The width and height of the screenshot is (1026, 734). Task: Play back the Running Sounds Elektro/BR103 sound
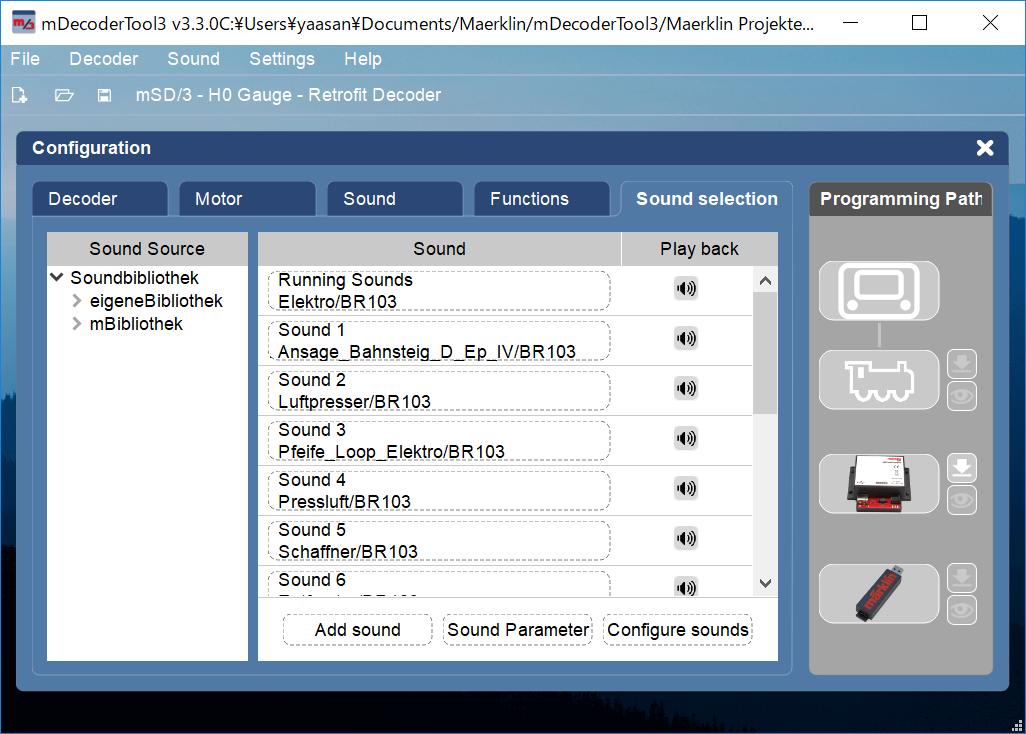(x=686, y=289)
